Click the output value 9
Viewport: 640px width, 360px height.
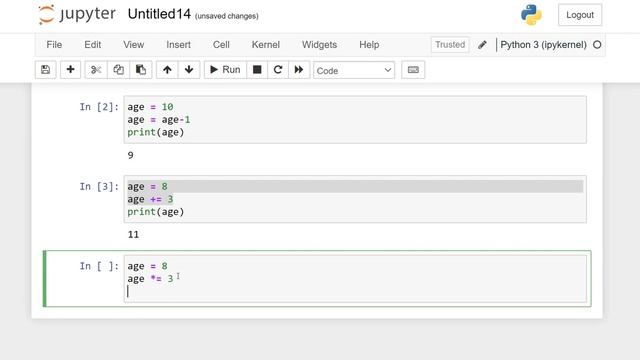click(131, 155)
